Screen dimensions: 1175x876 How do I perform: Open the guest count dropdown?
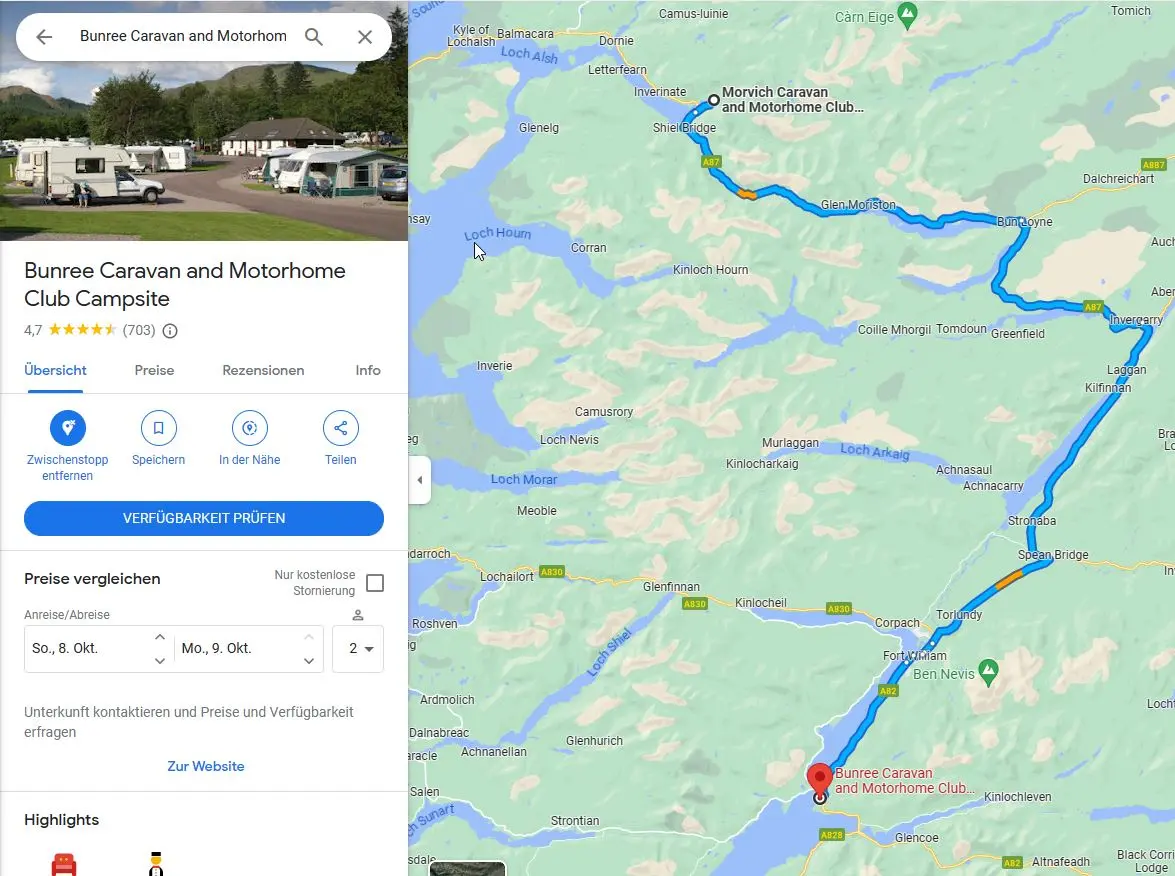click(358, 649)
